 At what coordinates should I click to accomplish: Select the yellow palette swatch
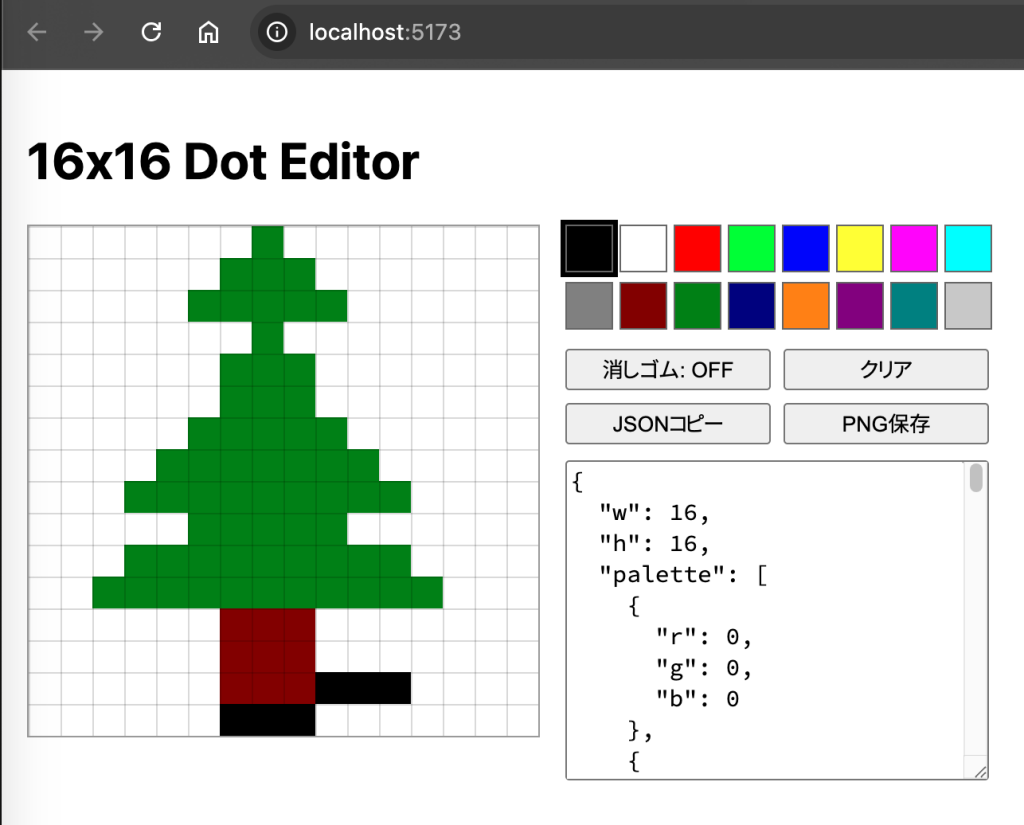click(859, 247)
